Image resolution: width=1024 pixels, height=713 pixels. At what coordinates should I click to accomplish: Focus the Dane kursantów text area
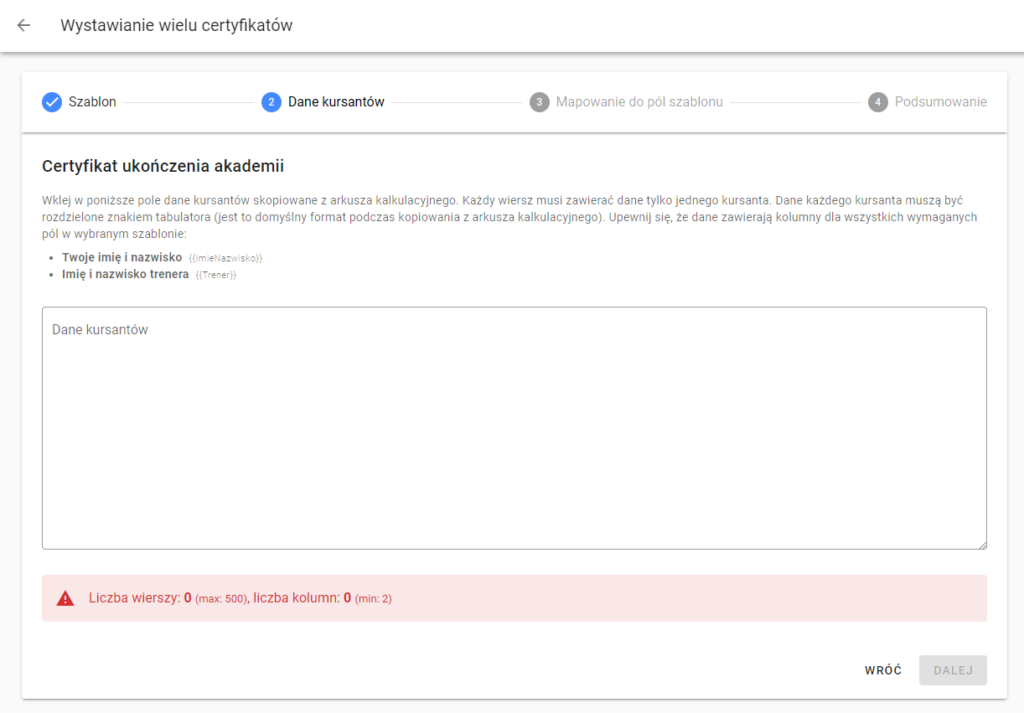pos(515,428)
